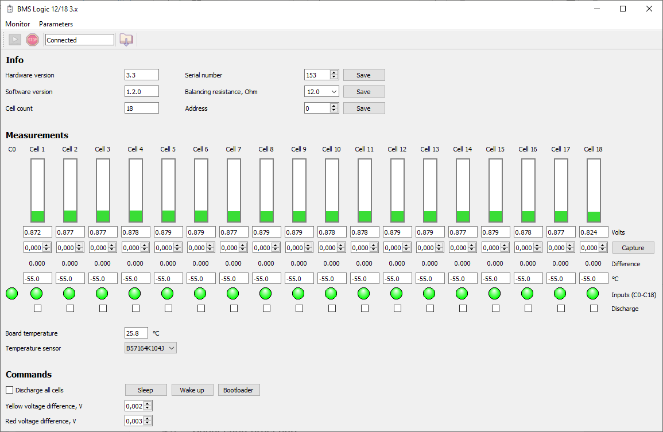Enable Discharge all cells checkbox

tap(10, 390)
